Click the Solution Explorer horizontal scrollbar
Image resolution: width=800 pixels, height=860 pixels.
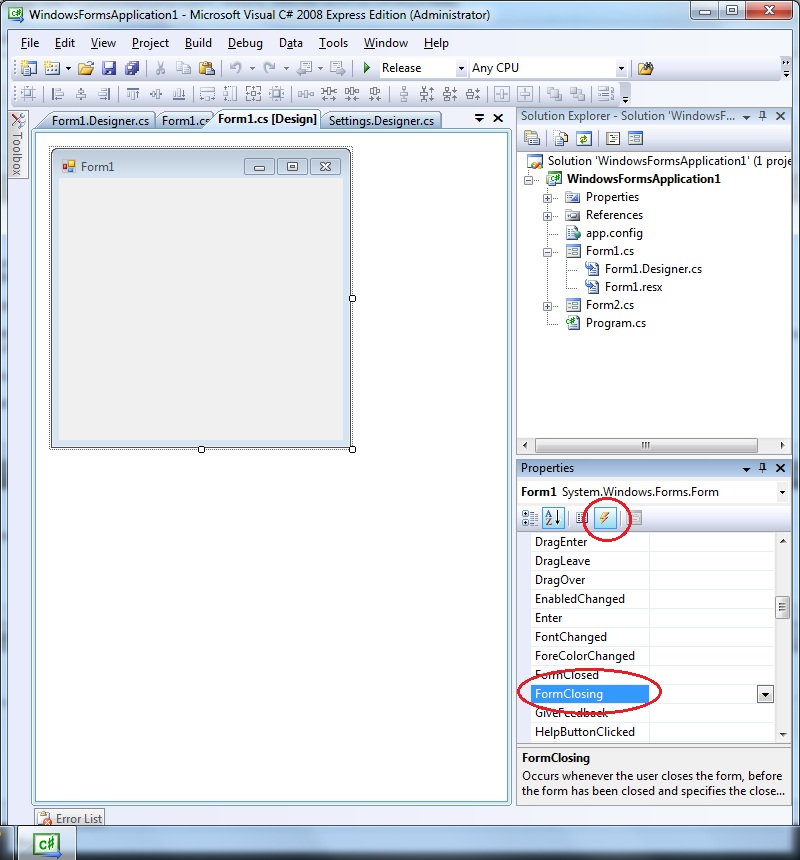pos(646,445)
